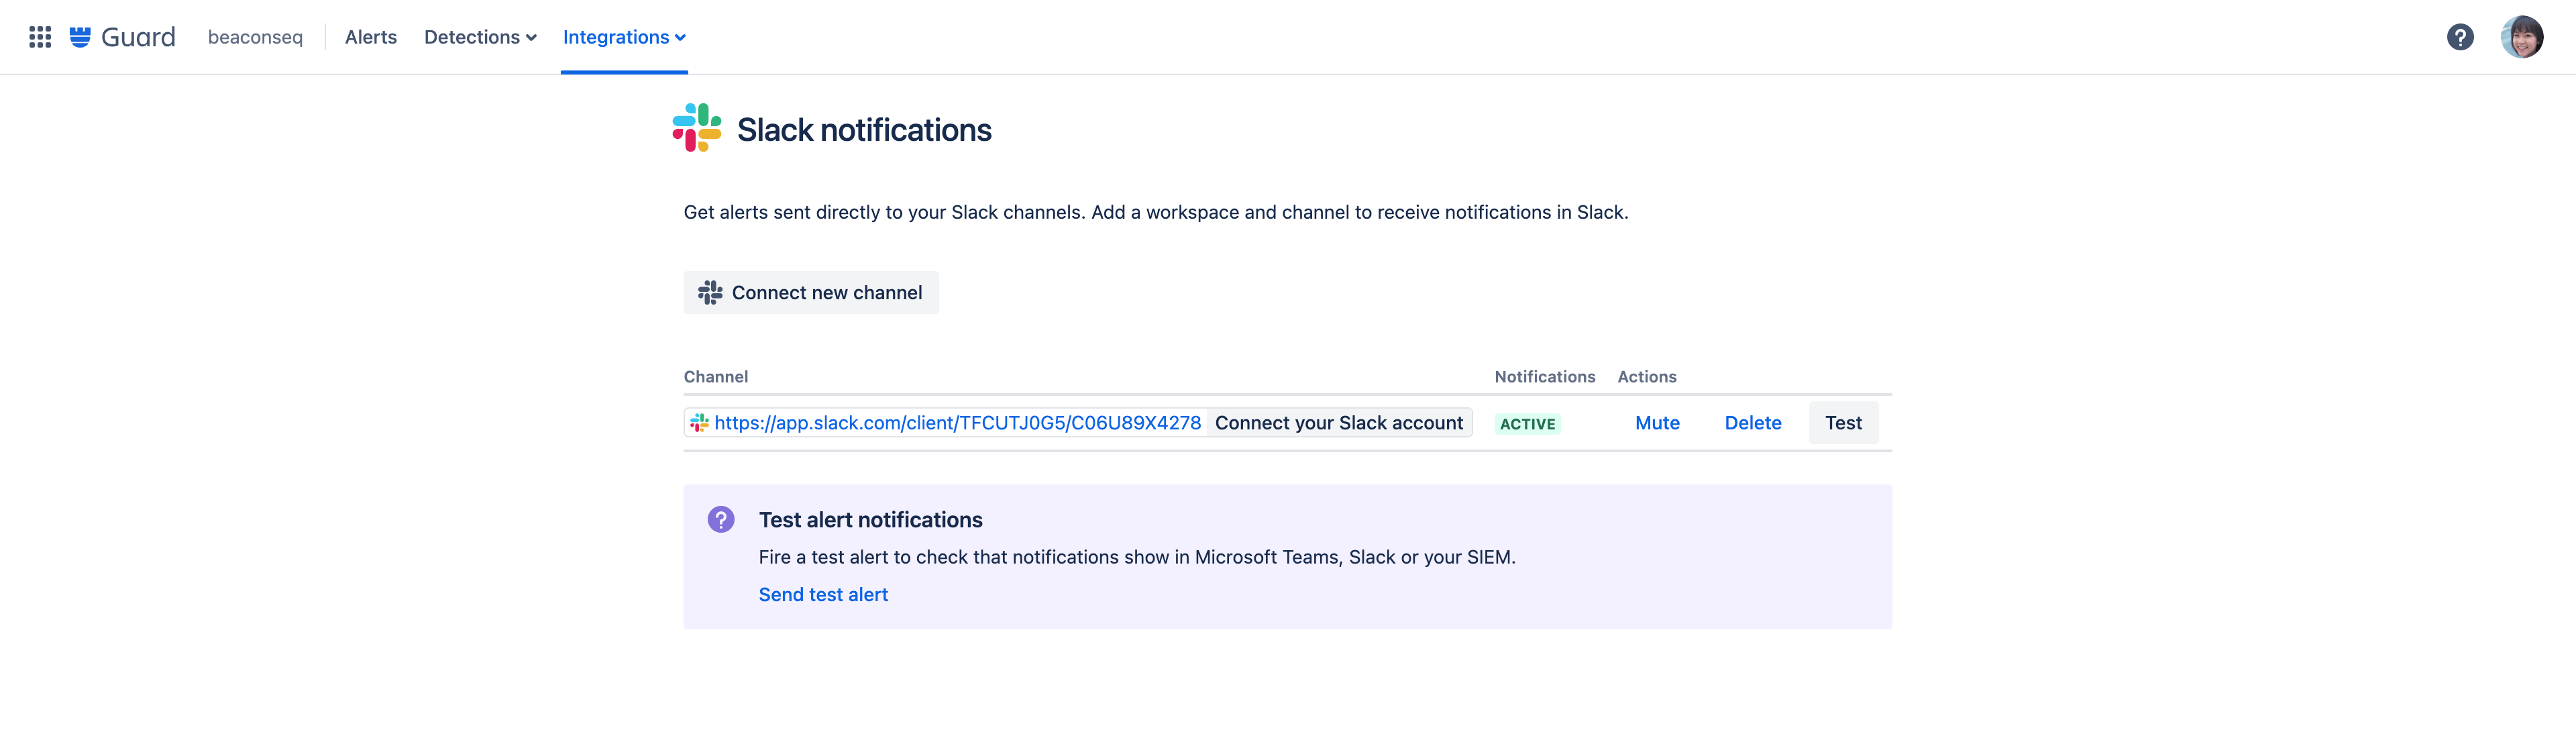This screenshot has width=2576, height=734.
Task: Open the help question mark icon
Action: (2460, 37)
